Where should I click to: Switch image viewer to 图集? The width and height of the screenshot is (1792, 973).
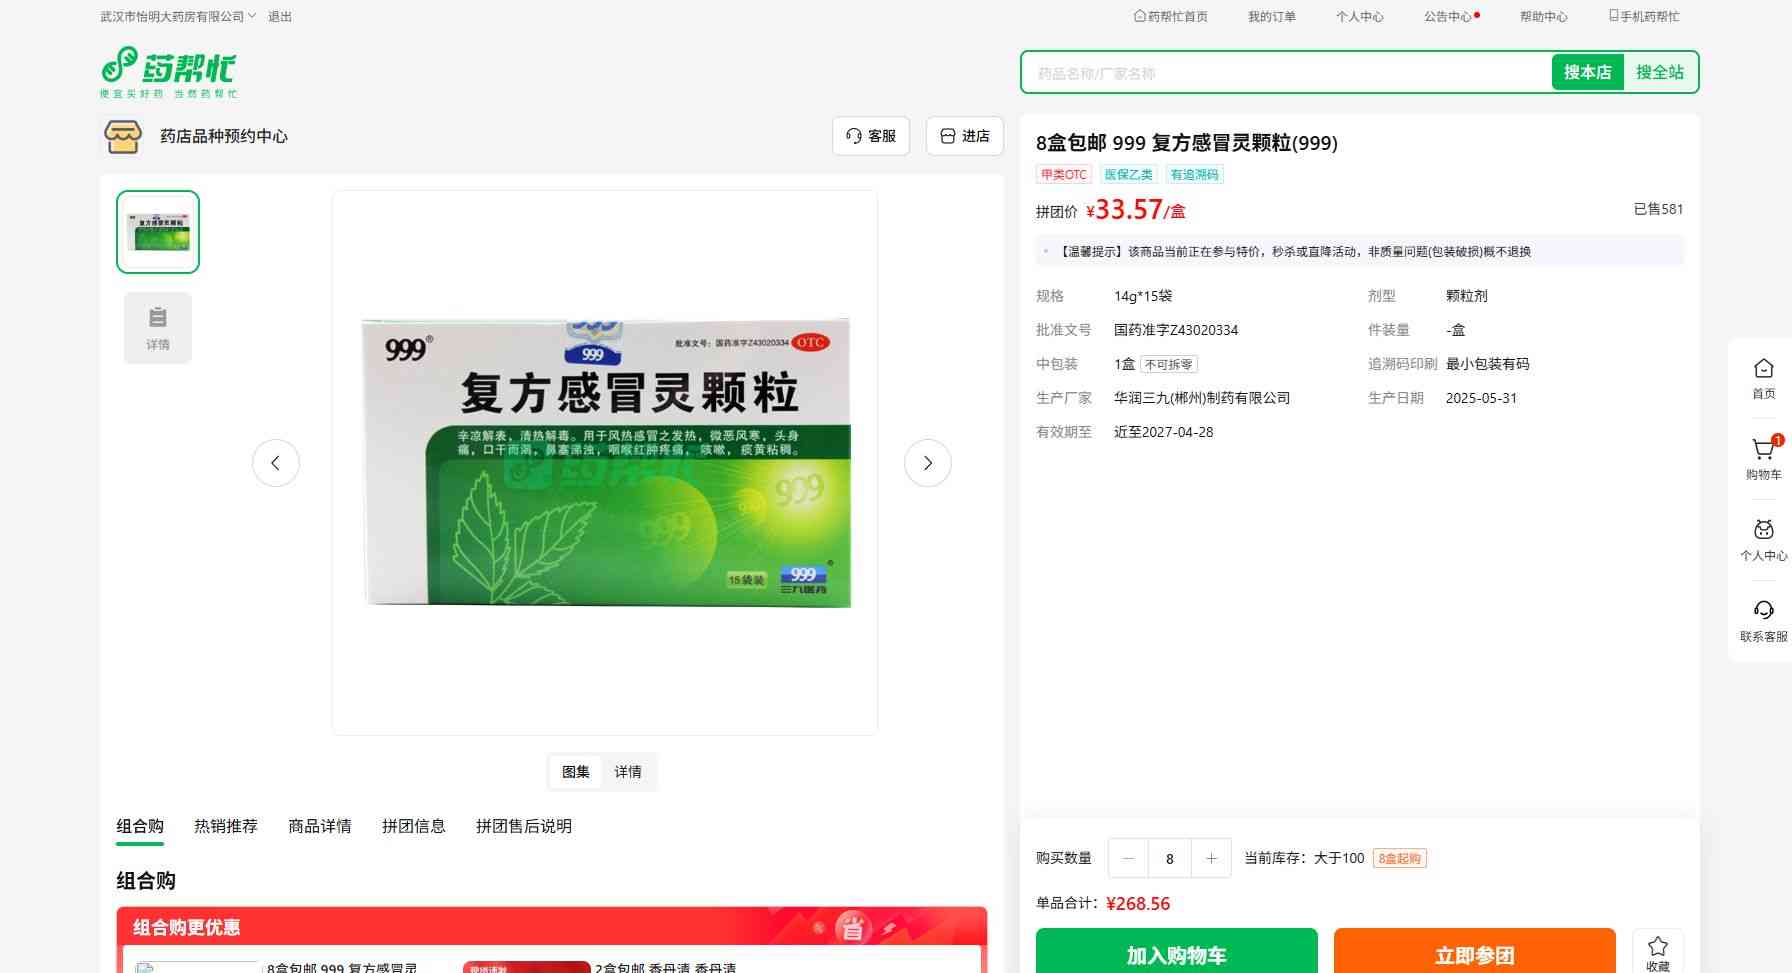tap(576, 772)
